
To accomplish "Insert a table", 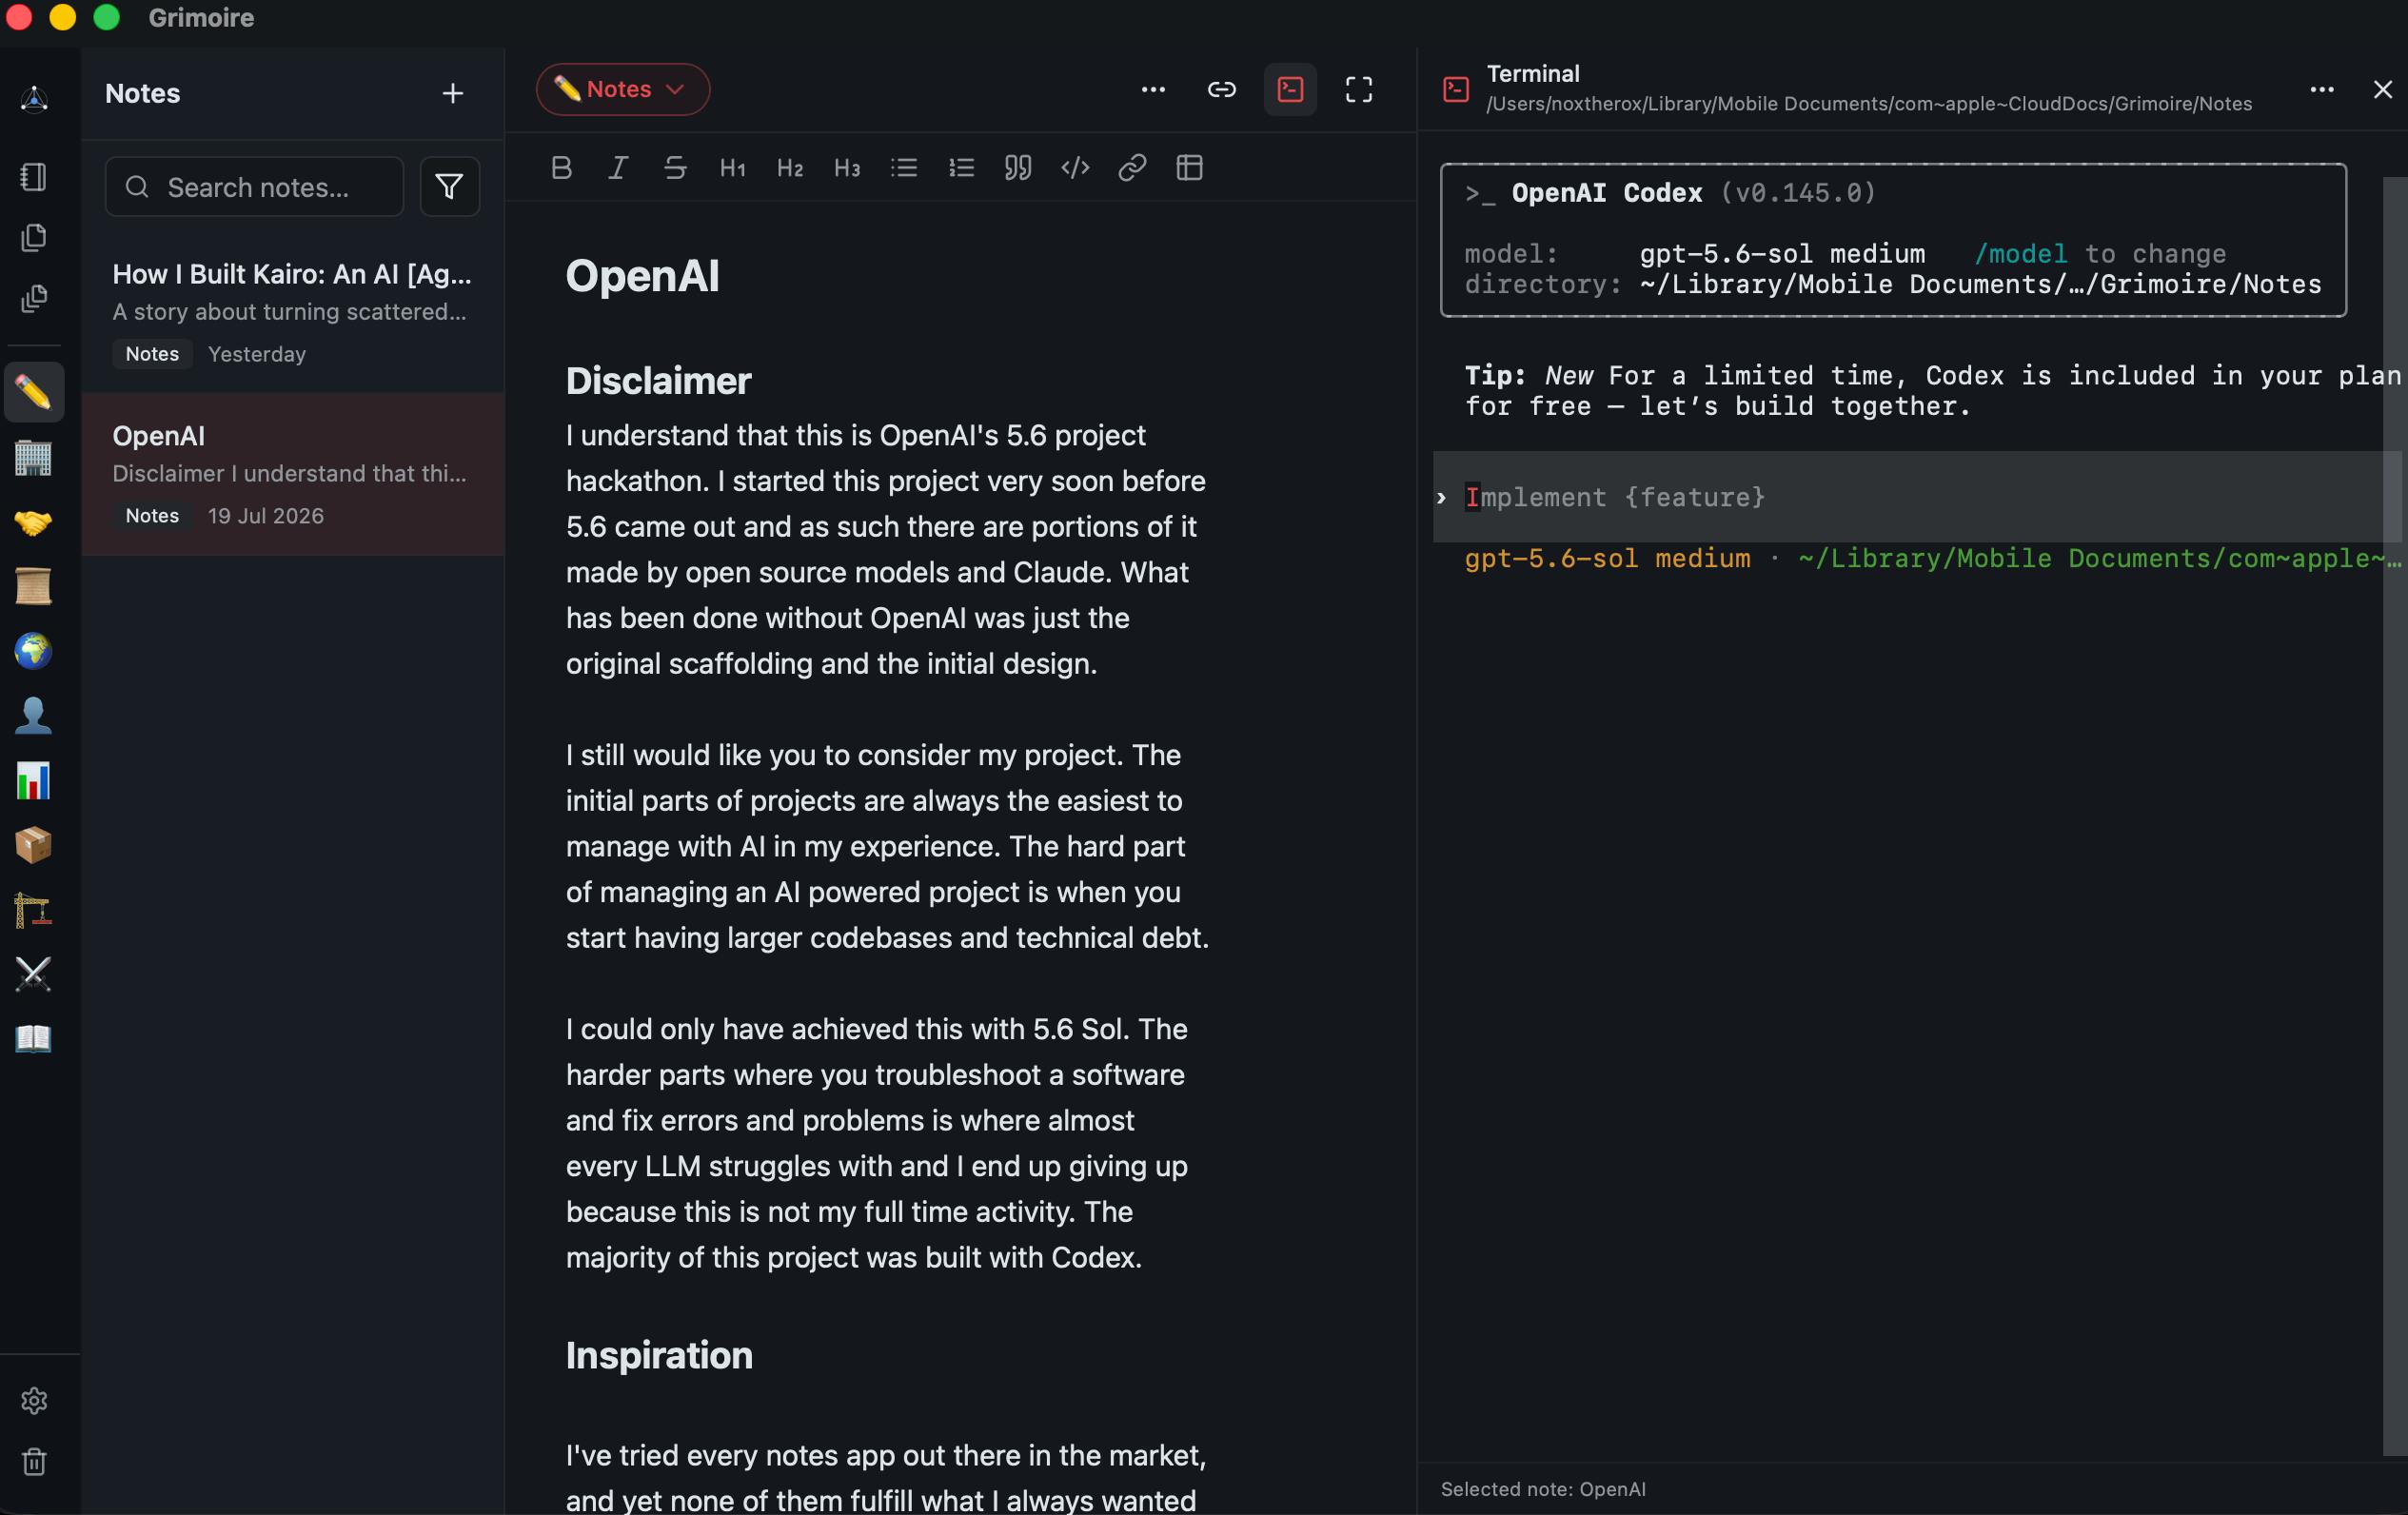I will click(1189, 167).
